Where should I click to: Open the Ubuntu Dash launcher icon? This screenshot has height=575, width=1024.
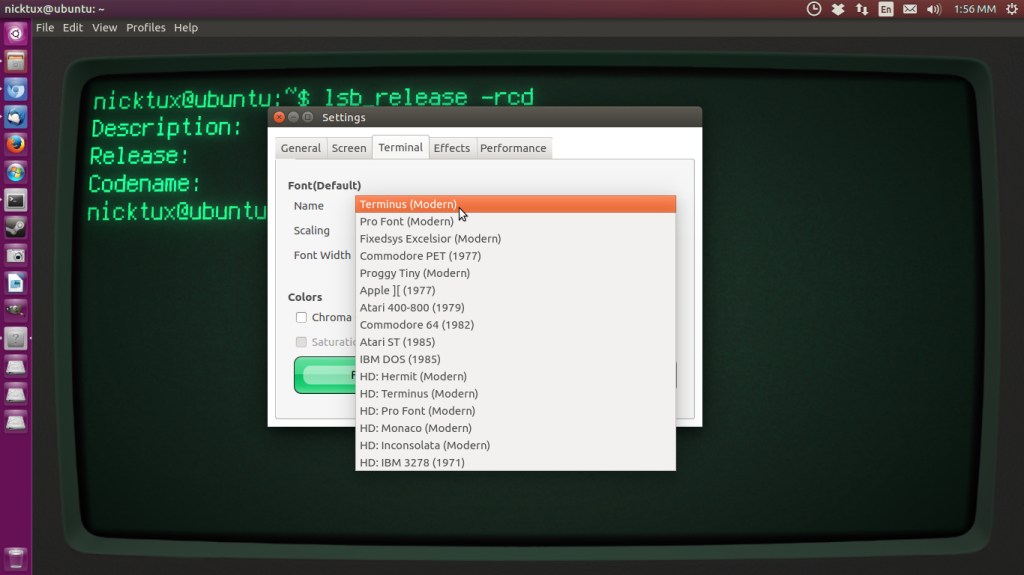click(16, 33)
